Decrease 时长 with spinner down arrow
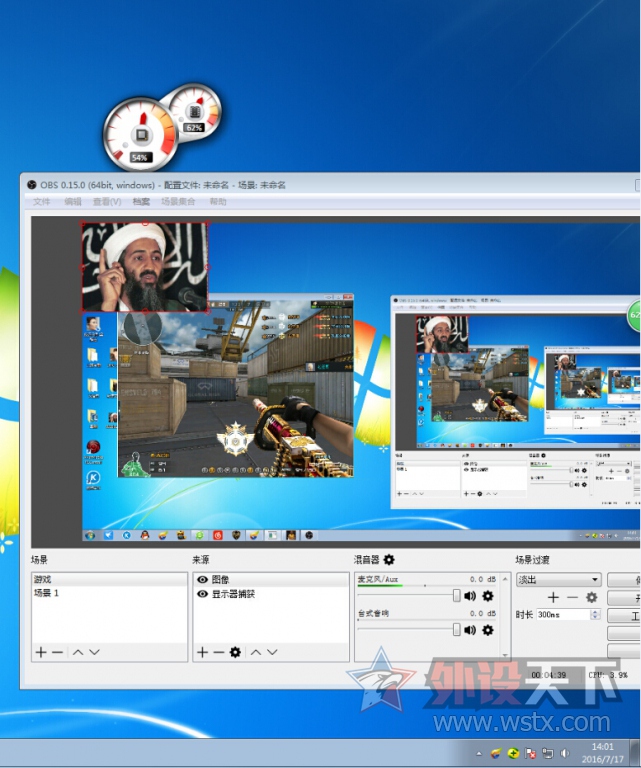The width and height of the screenshot is (641, 768). click(x=595, y=617)
